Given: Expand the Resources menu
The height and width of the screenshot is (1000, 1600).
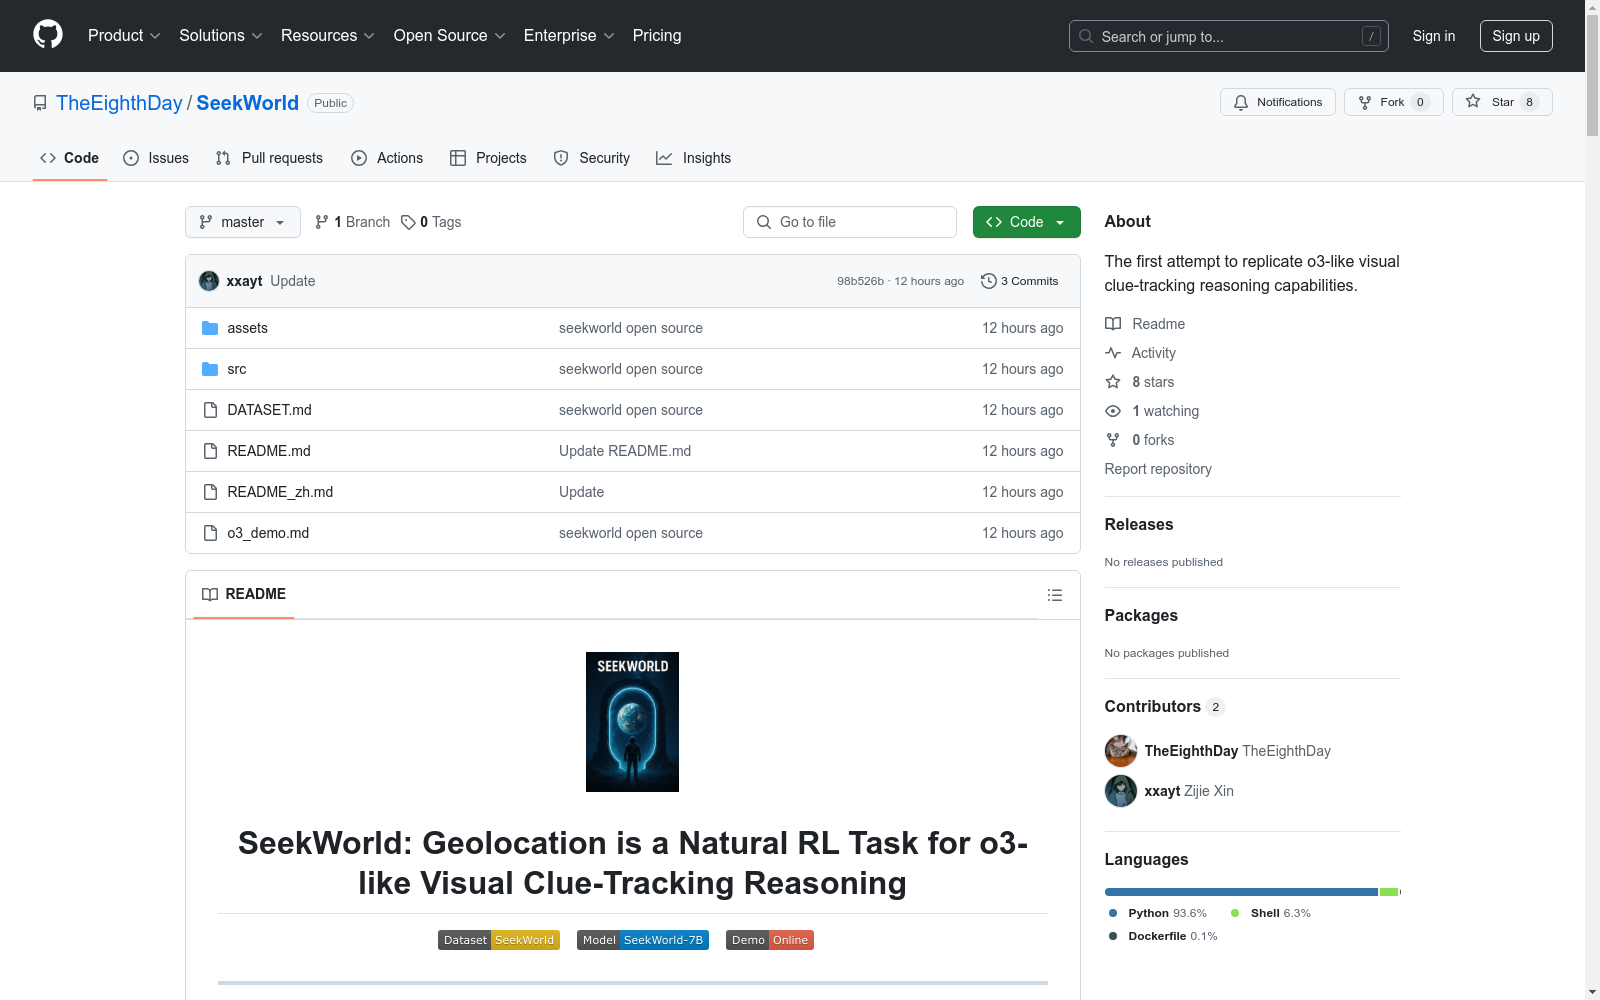Looking at the screenshot, I should pyautogui.click(x=327, y=36).
